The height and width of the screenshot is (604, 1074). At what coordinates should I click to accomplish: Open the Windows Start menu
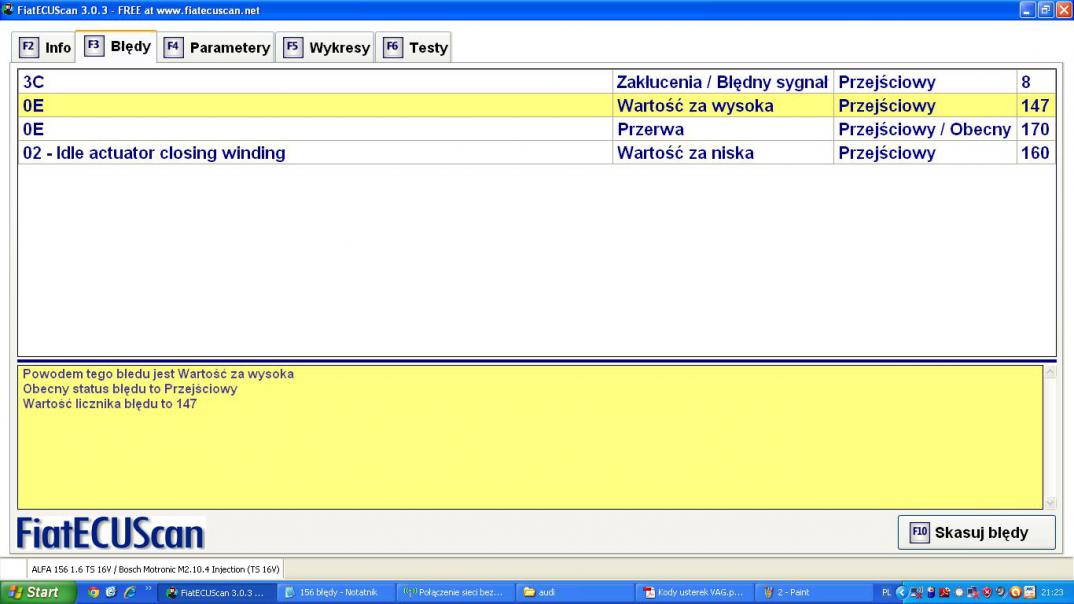point(37,592)
